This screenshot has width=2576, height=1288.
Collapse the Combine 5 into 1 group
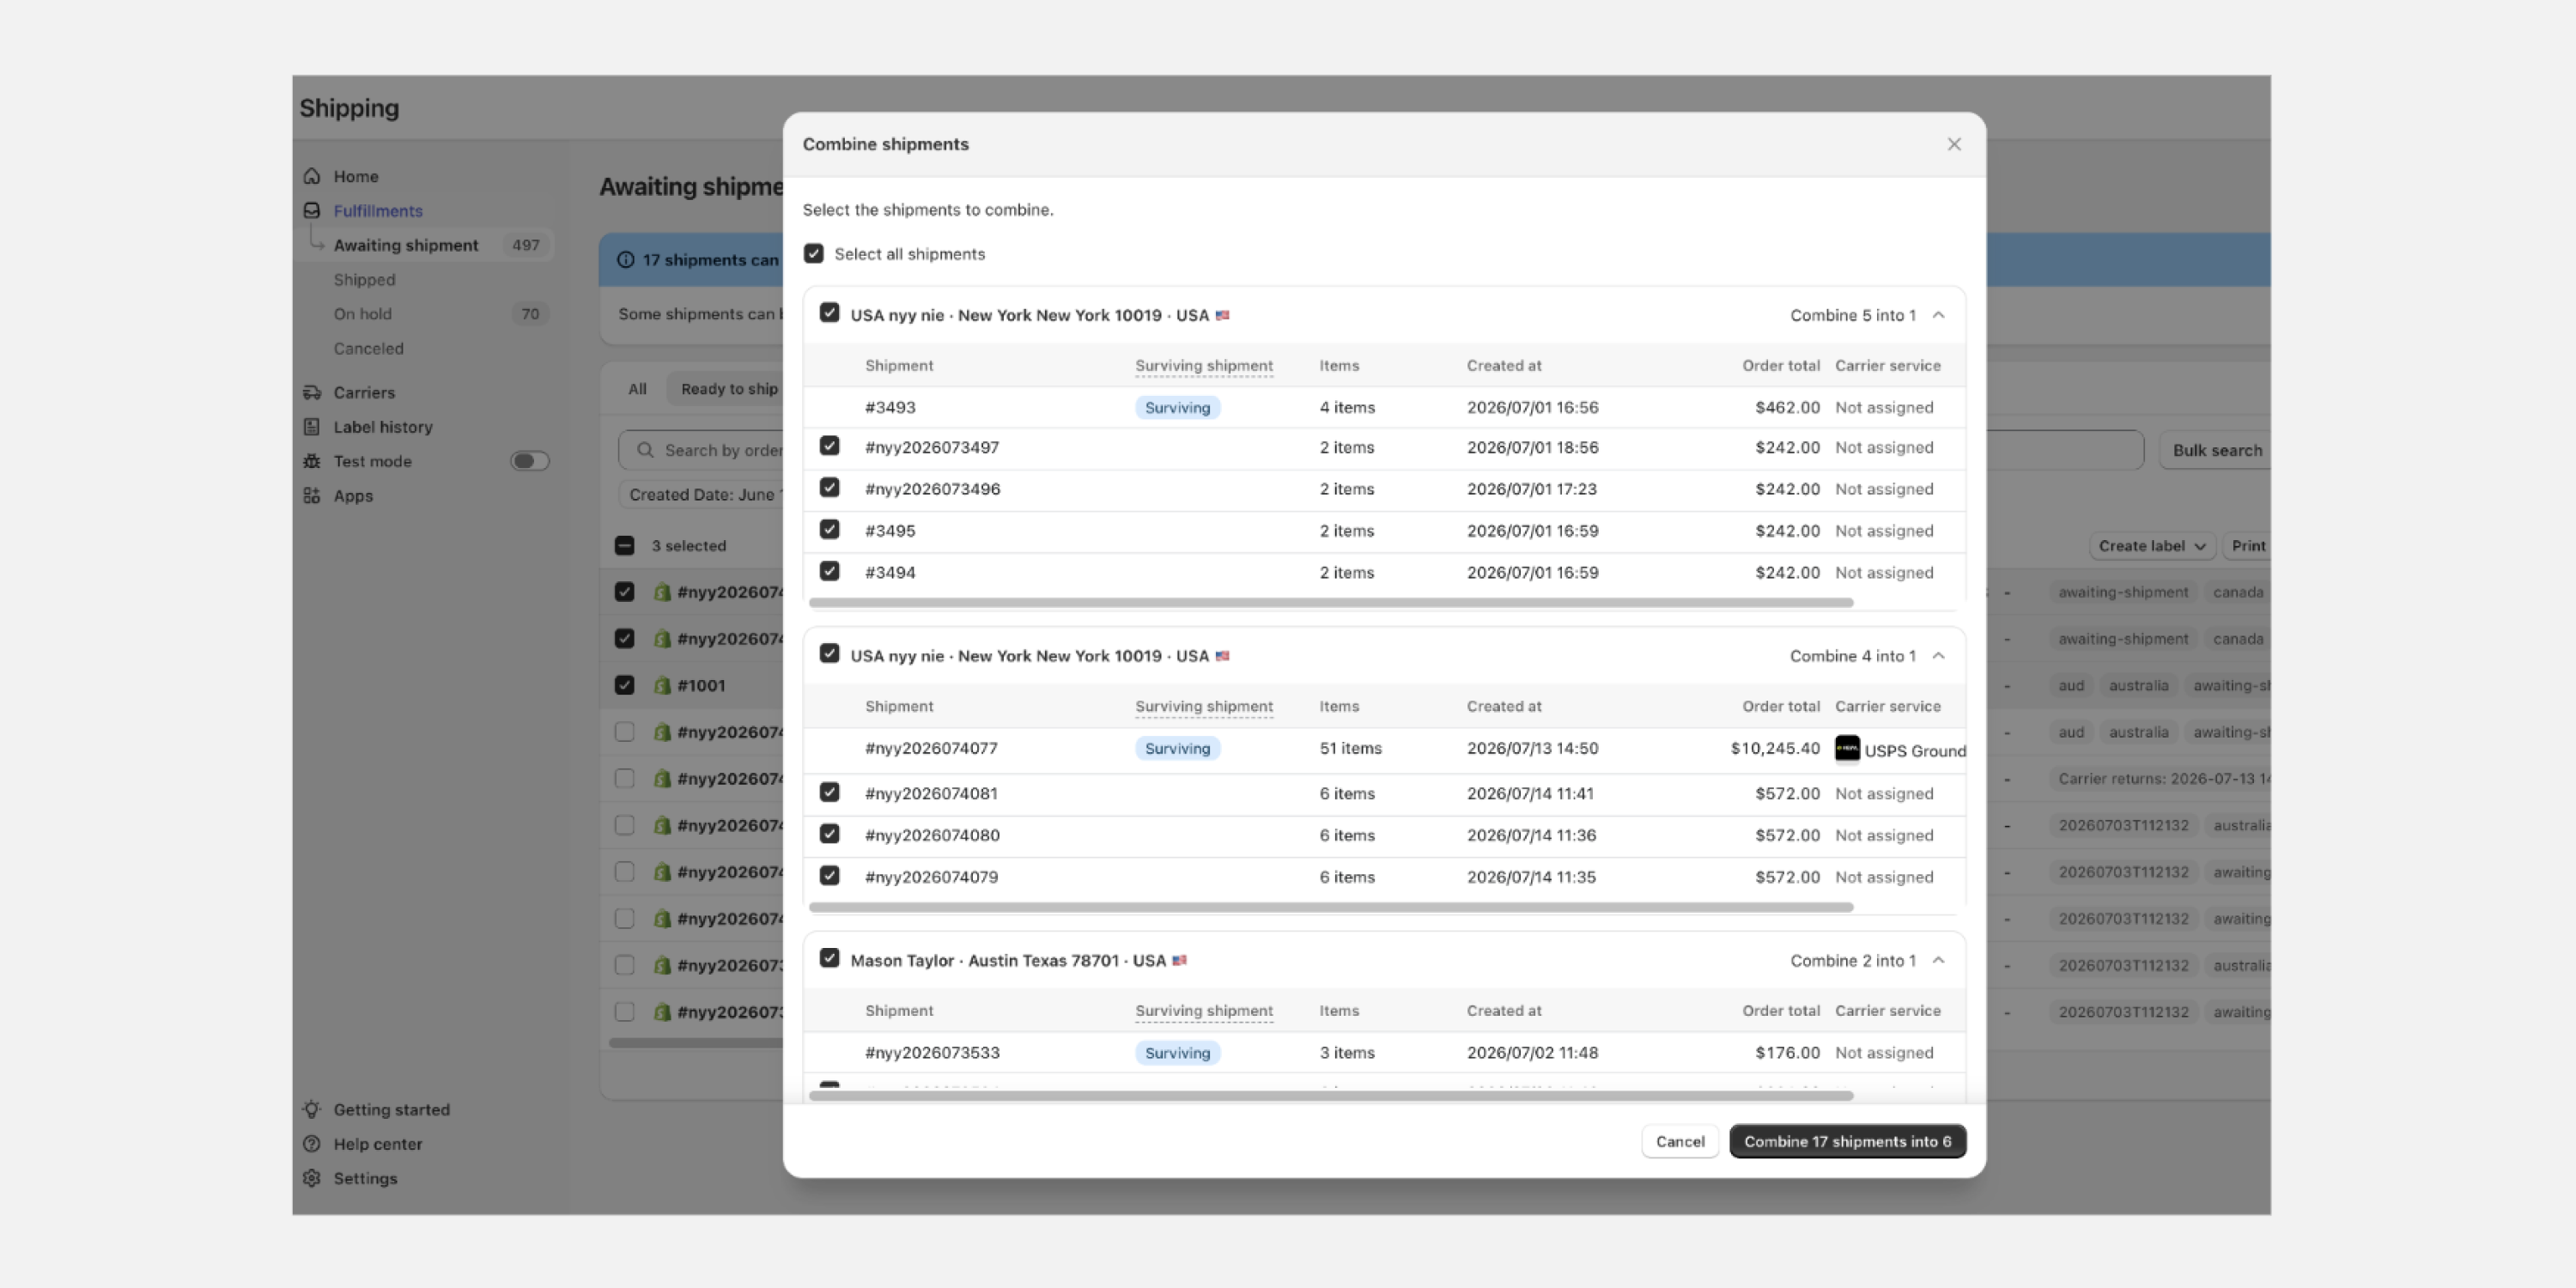click(1937, 315)
